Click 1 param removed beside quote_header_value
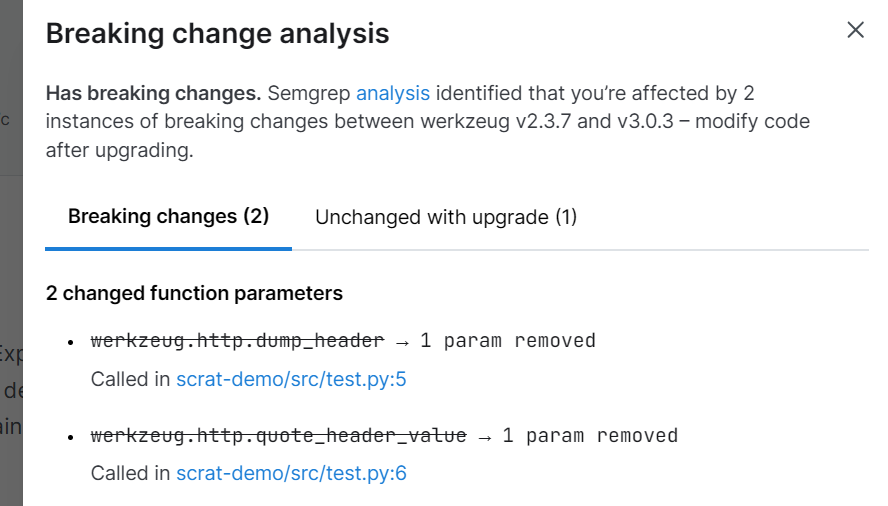This screenshot has height=506, width=888. coord(590,435)
